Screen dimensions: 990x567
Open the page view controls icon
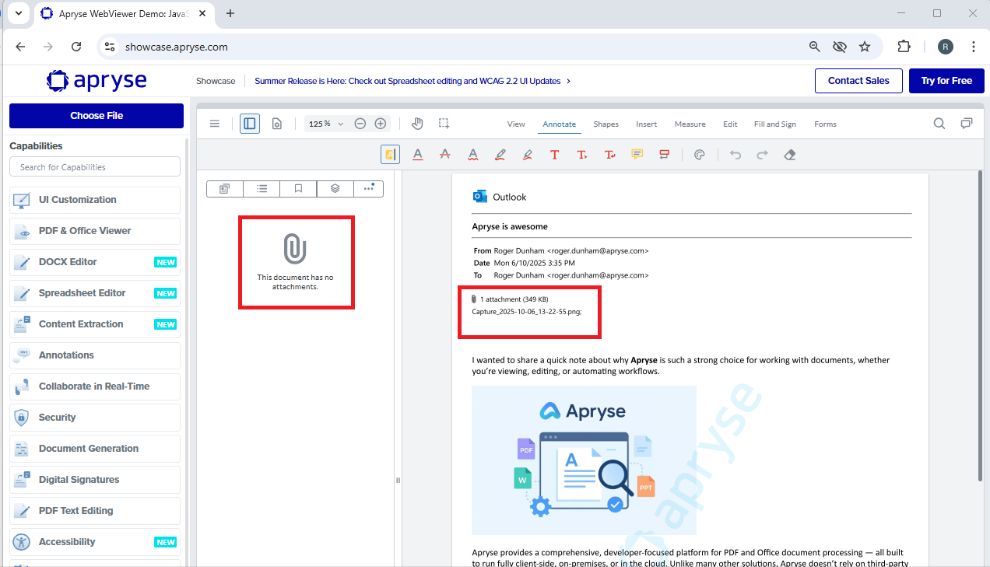click(x=277, y=124)
